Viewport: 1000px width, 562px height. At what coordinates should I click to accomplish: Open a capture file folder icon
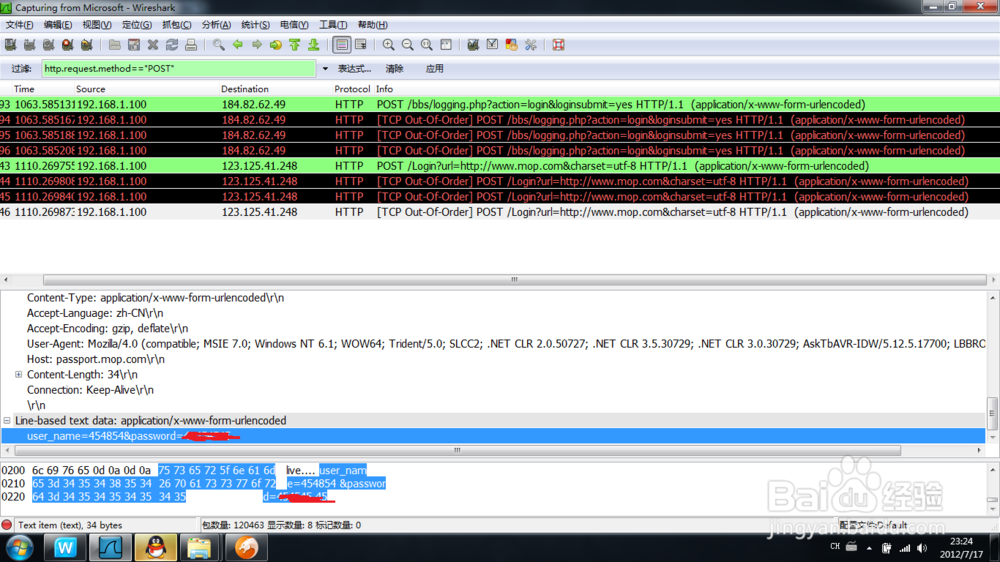coord(114,45)
